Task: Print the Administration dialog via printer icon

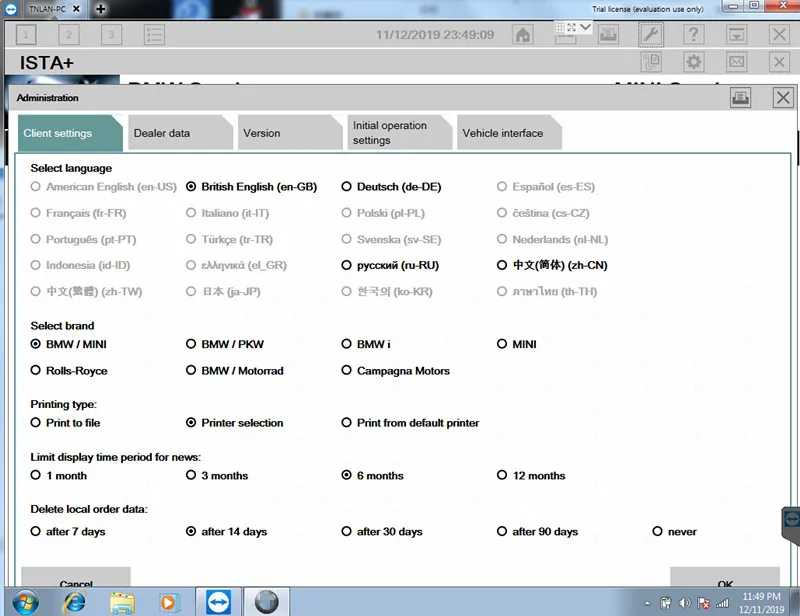Action: (740, 97)
